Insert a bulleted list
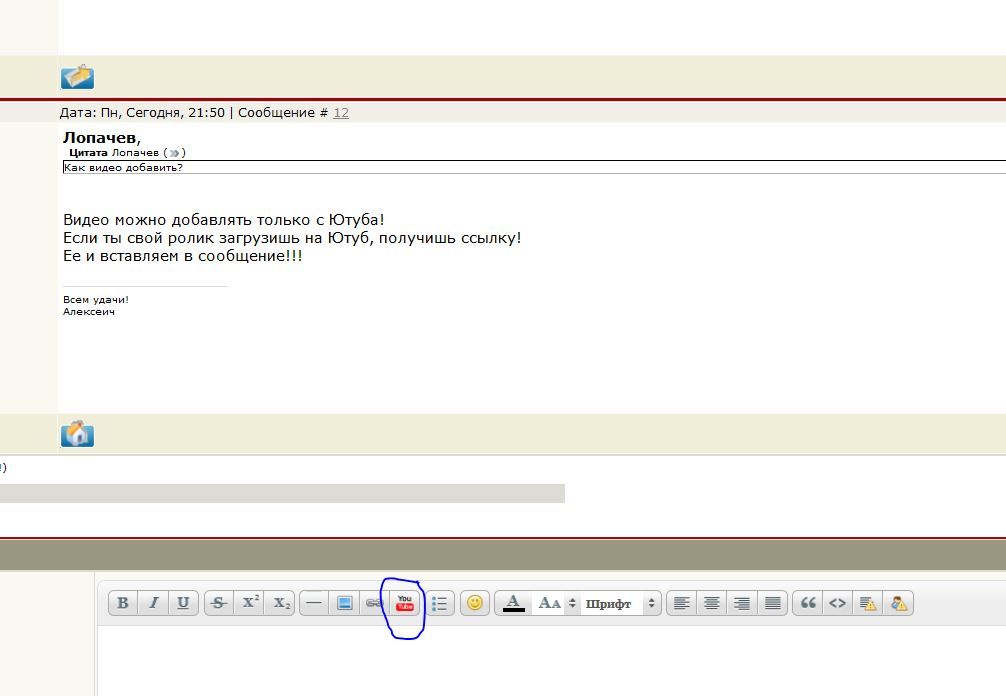Screen dimensions: 1006x696 coord(439,603)
